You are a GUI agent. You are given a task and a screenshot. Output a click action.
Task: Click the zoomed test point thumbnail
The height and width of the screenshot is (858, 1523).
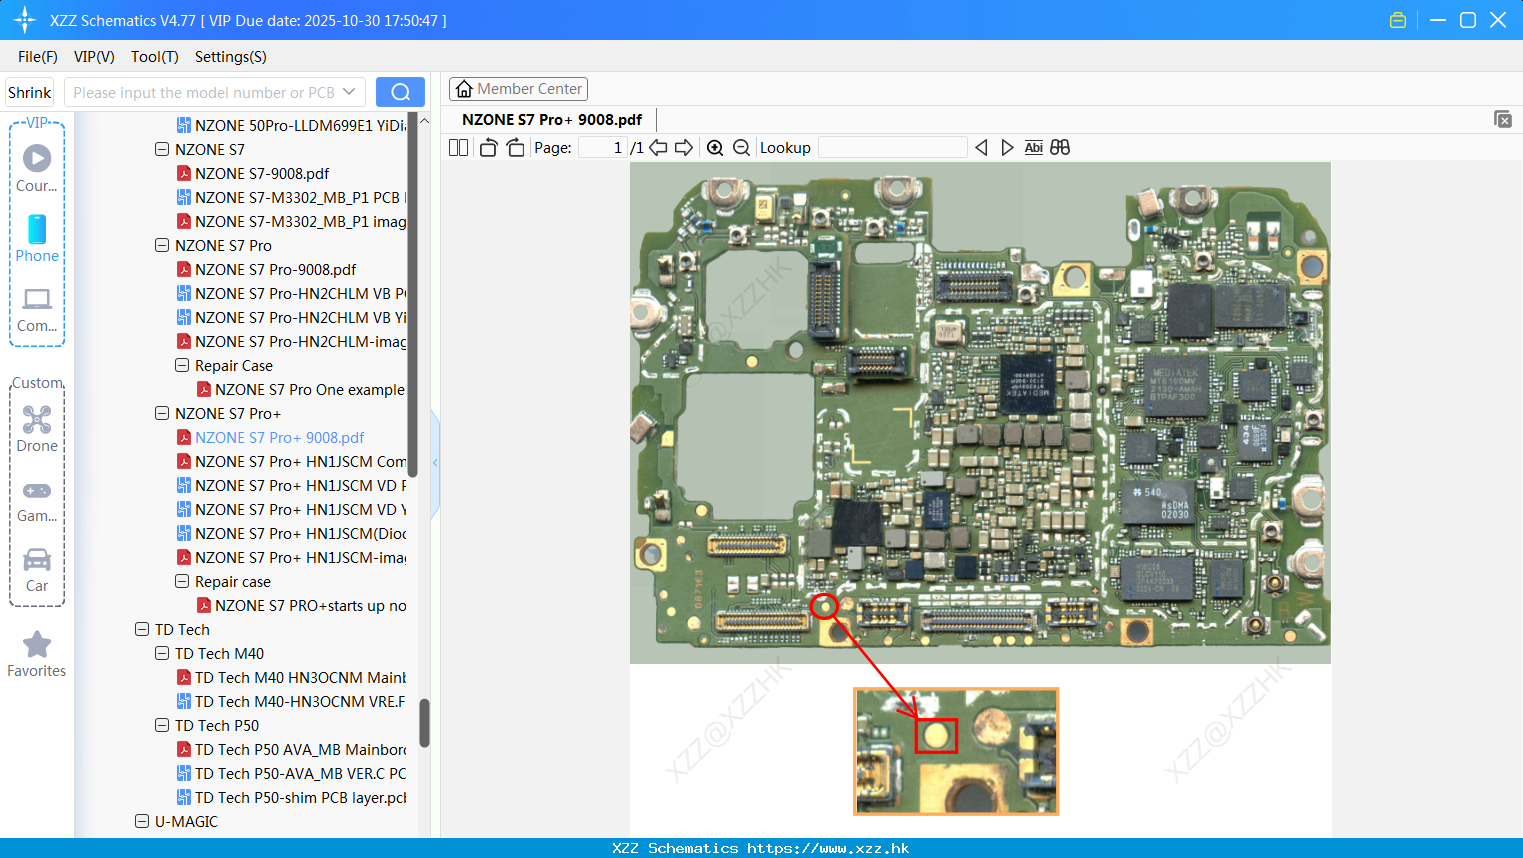click(x=956, y=751)
